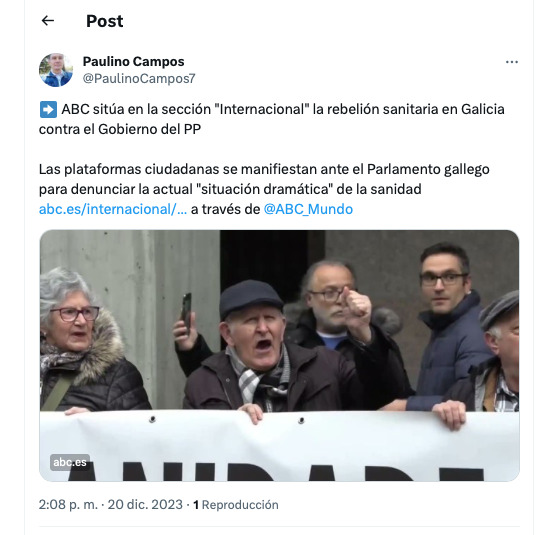557x535 pixels.
Task: Select the paragraph starting 'Las plataformas ciudadanas'
Action: point(264,189)
